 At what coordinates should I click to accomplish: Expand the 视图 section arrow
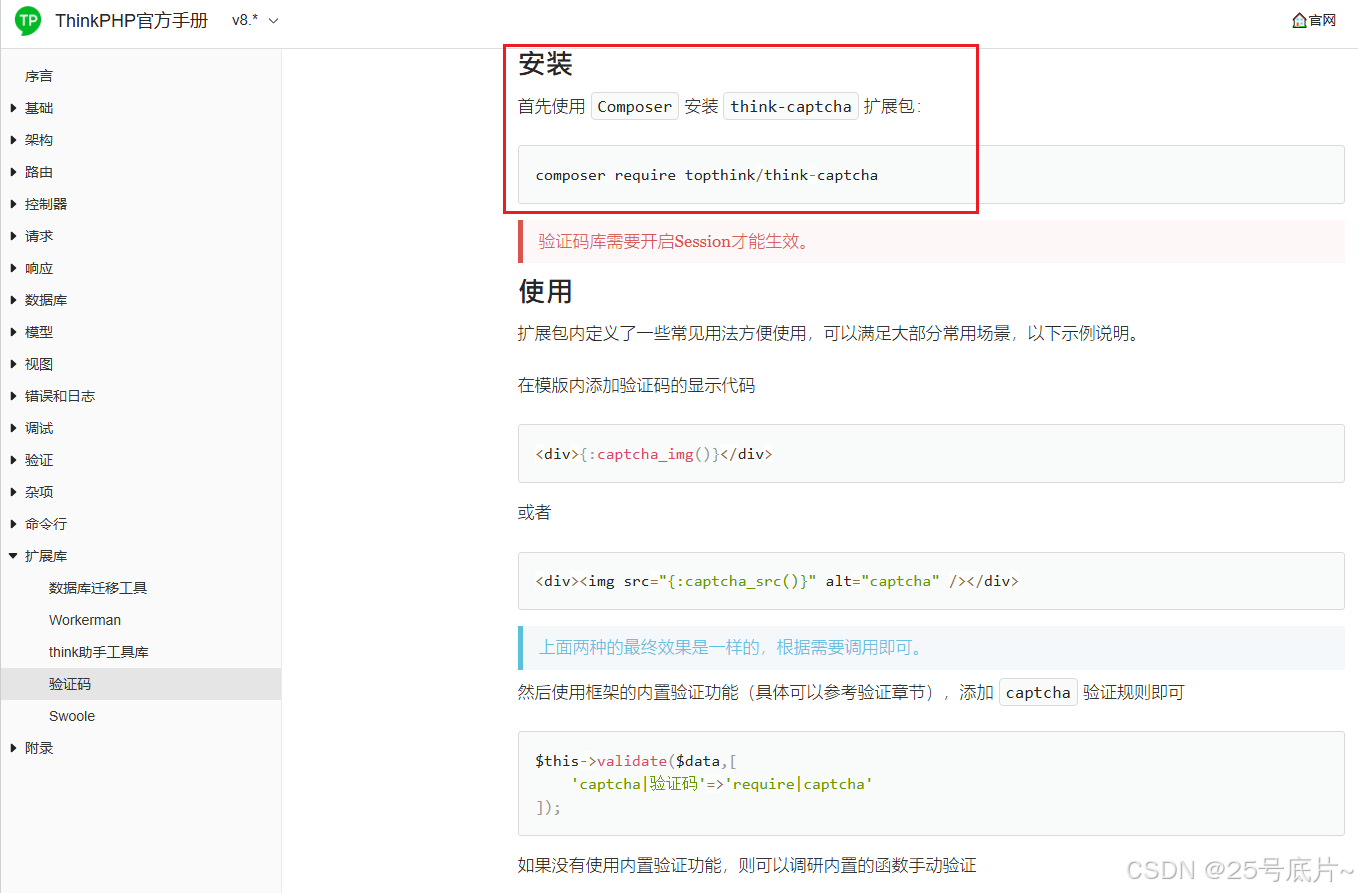coord(14,364)
